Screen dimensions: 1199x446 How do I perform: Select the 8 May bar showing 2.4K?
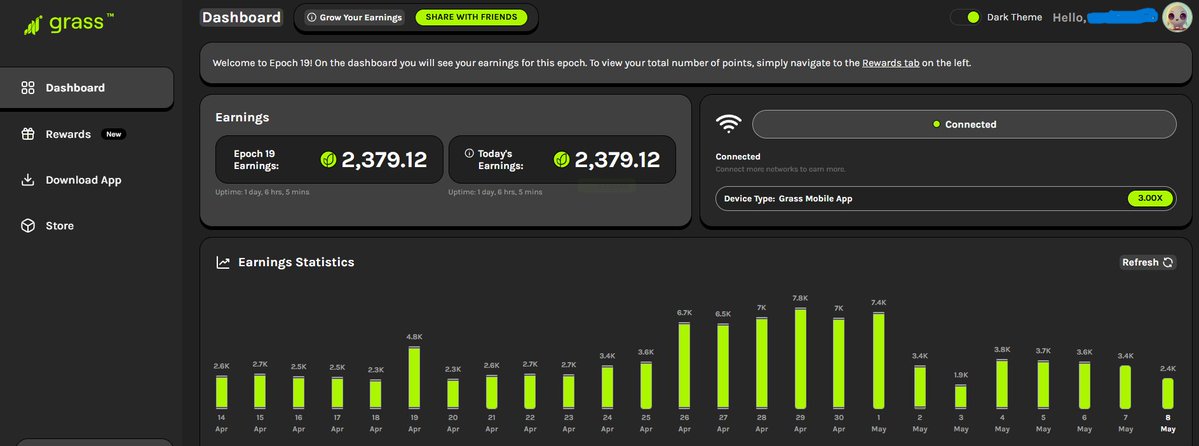tap(1168, 393)
